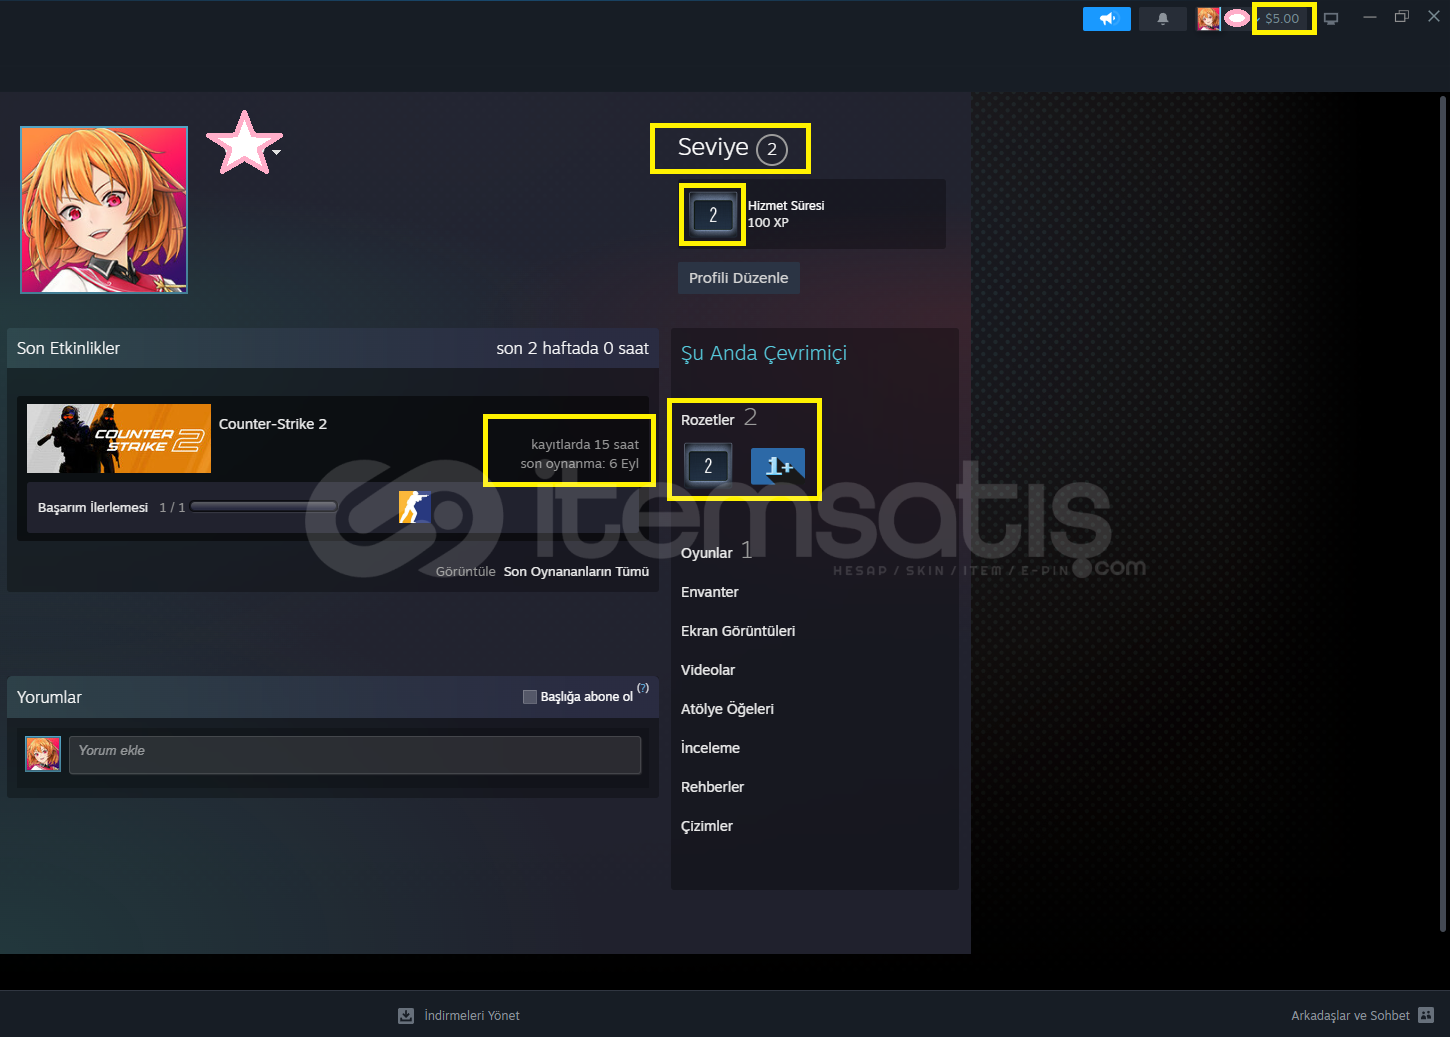Enable Başlığa abone ol checkbox

(530, 697)
